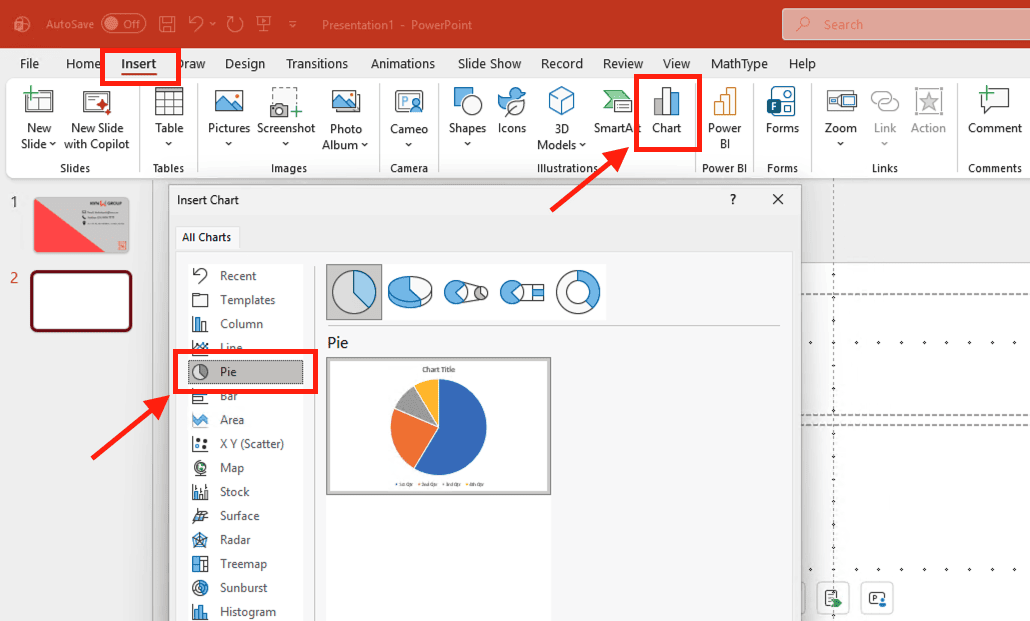Click the All Charts tab
The image size is (1030, 621).
click(206, 237)
